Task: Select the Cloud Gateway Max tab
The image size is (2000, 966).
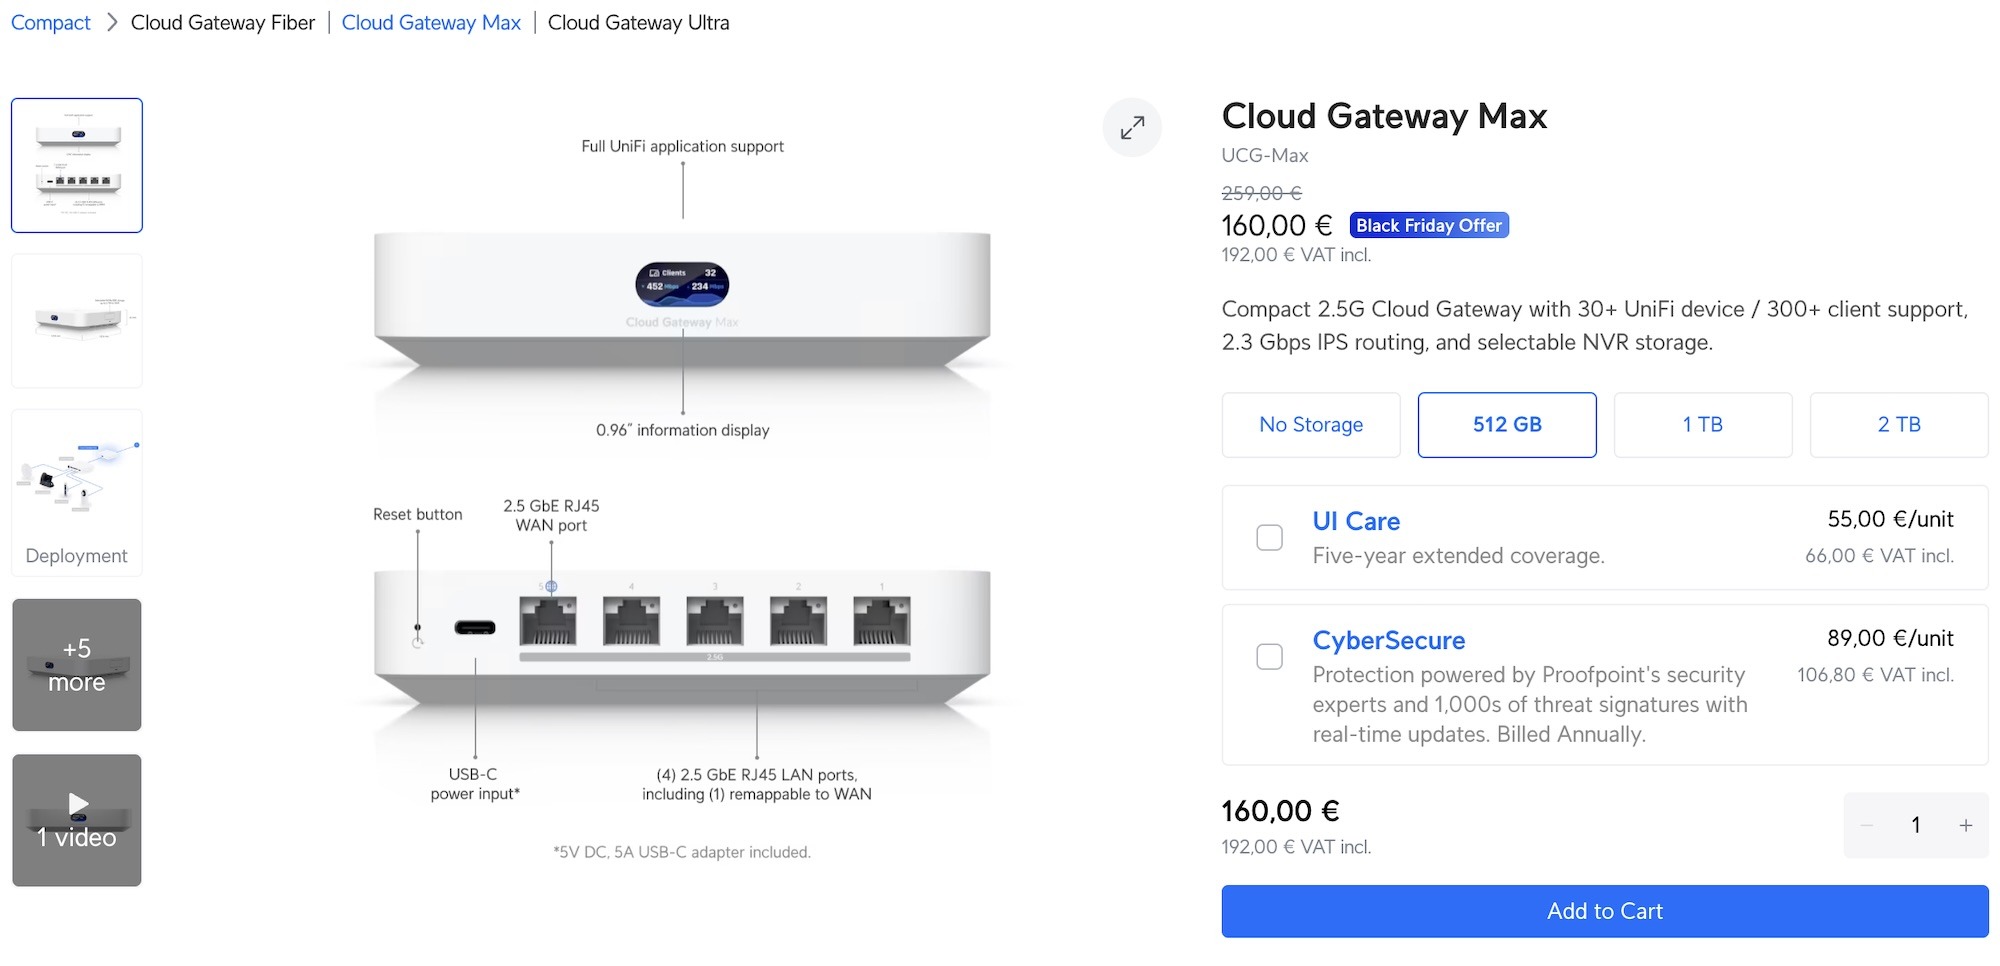Action: [431, 23]
